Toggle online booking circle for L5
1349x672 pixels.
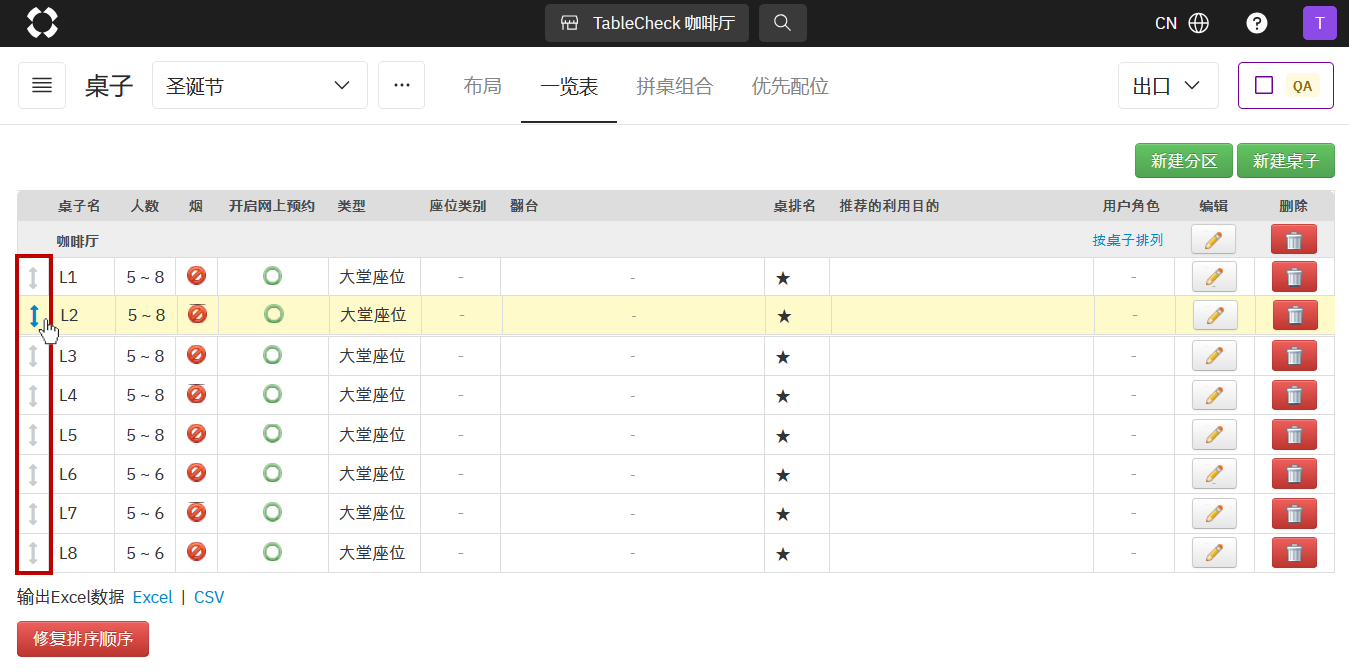click(272, 434)
